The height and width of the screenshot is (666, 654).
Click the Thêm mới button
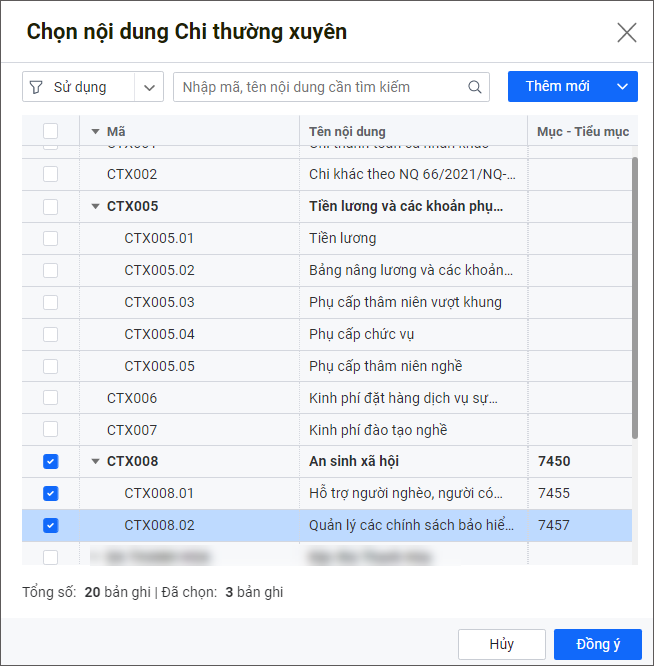pos(557,87)
